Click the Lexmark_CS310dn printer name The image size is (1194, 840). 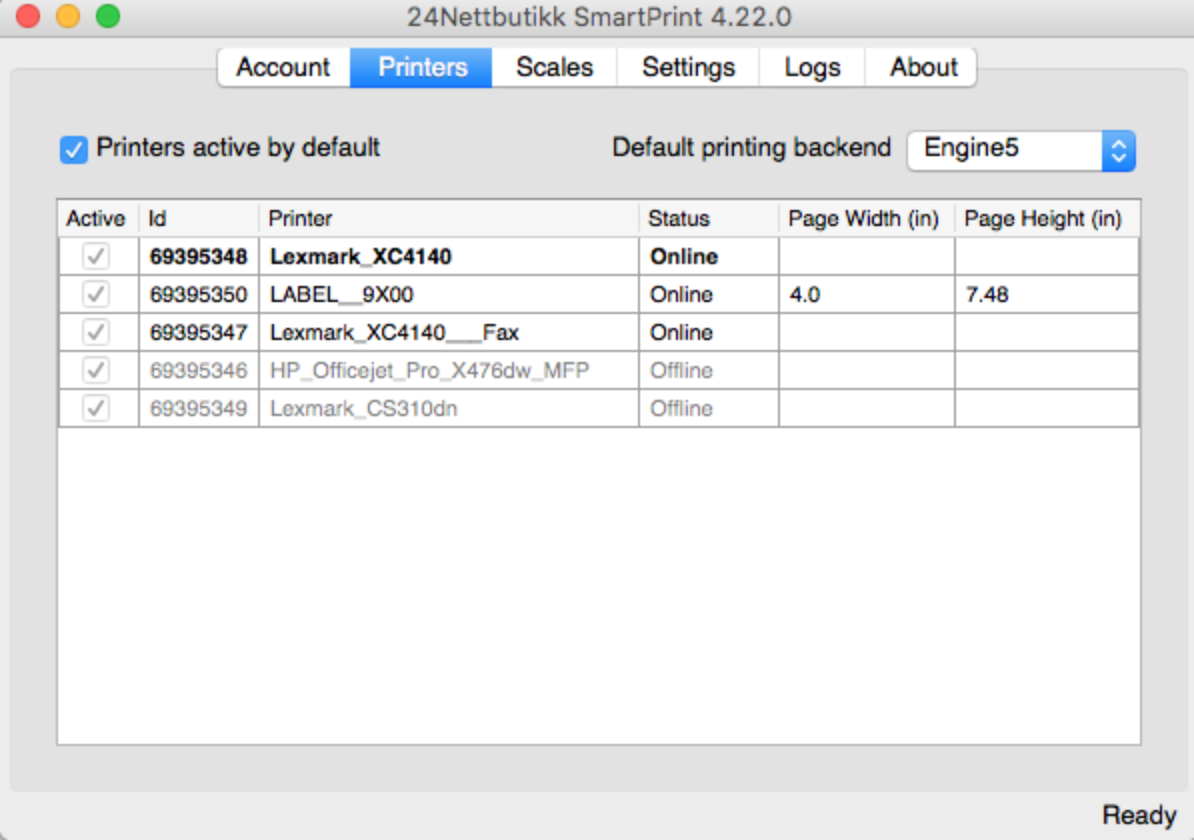tap(364, 409)
